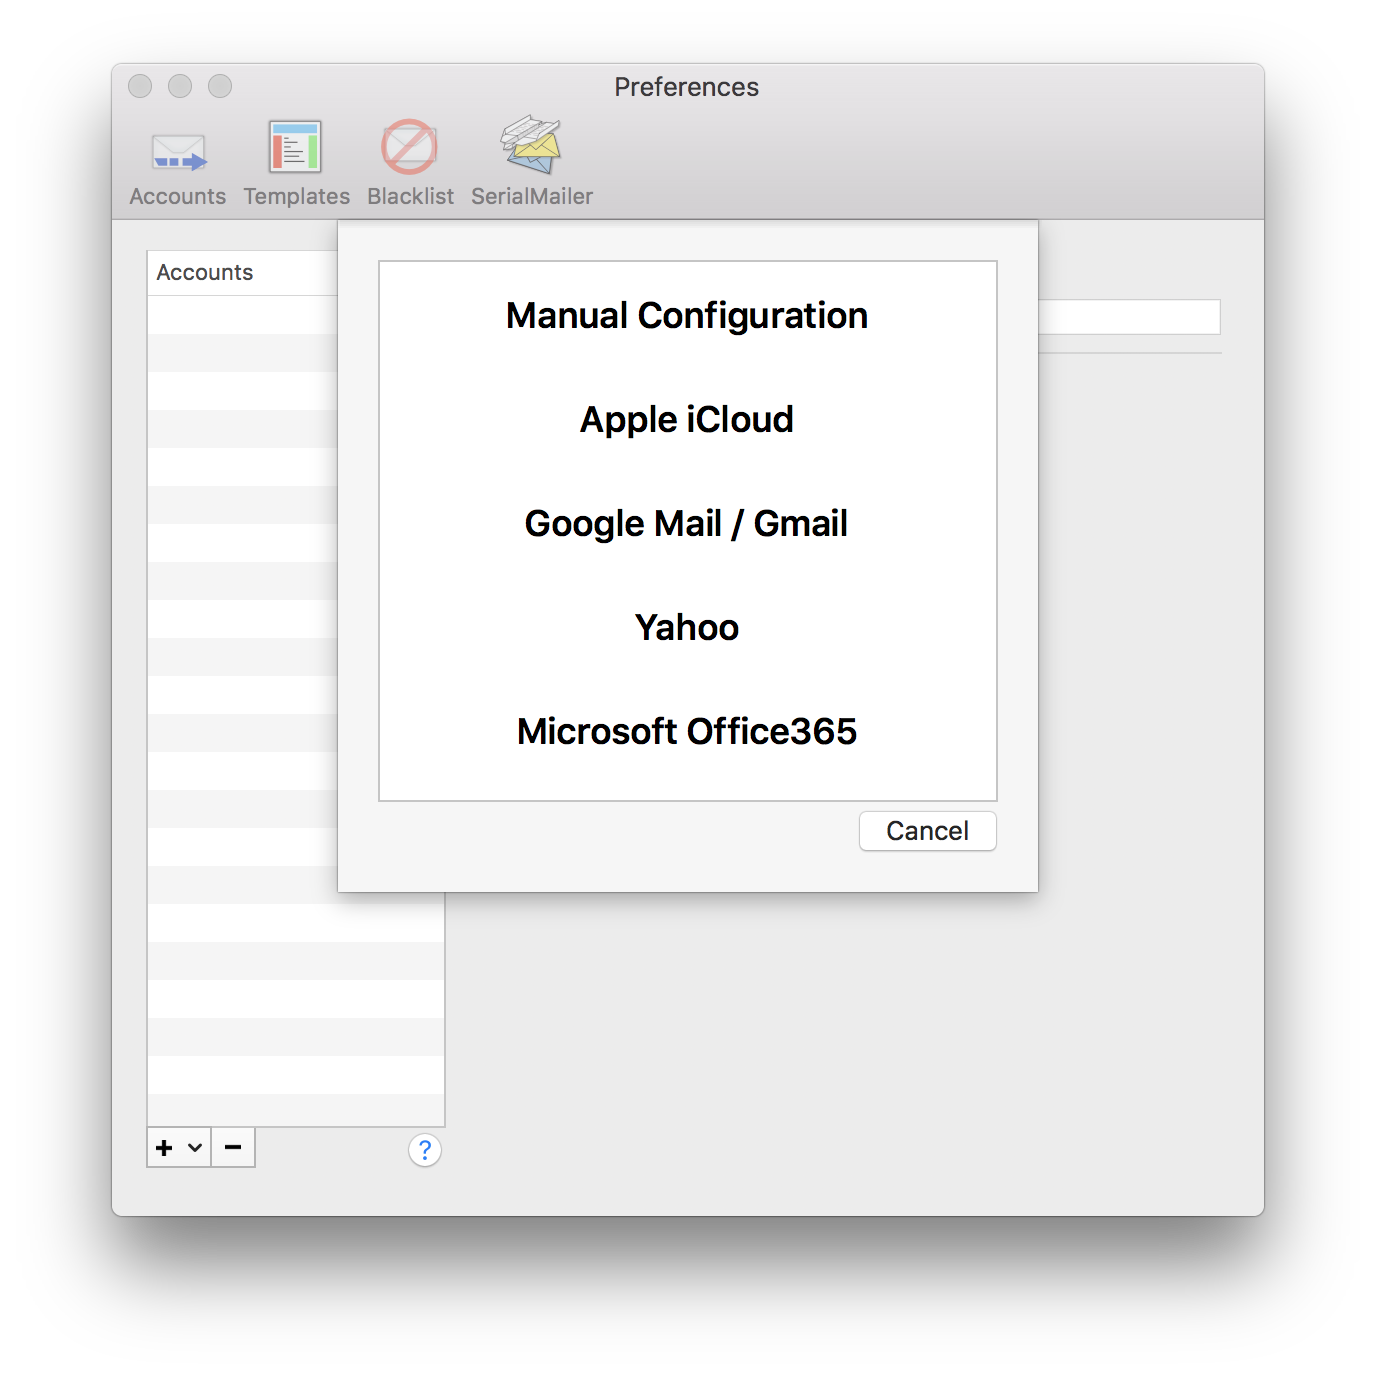
Task: Open the Blacklist preferences pane
Action: [410, 164]
